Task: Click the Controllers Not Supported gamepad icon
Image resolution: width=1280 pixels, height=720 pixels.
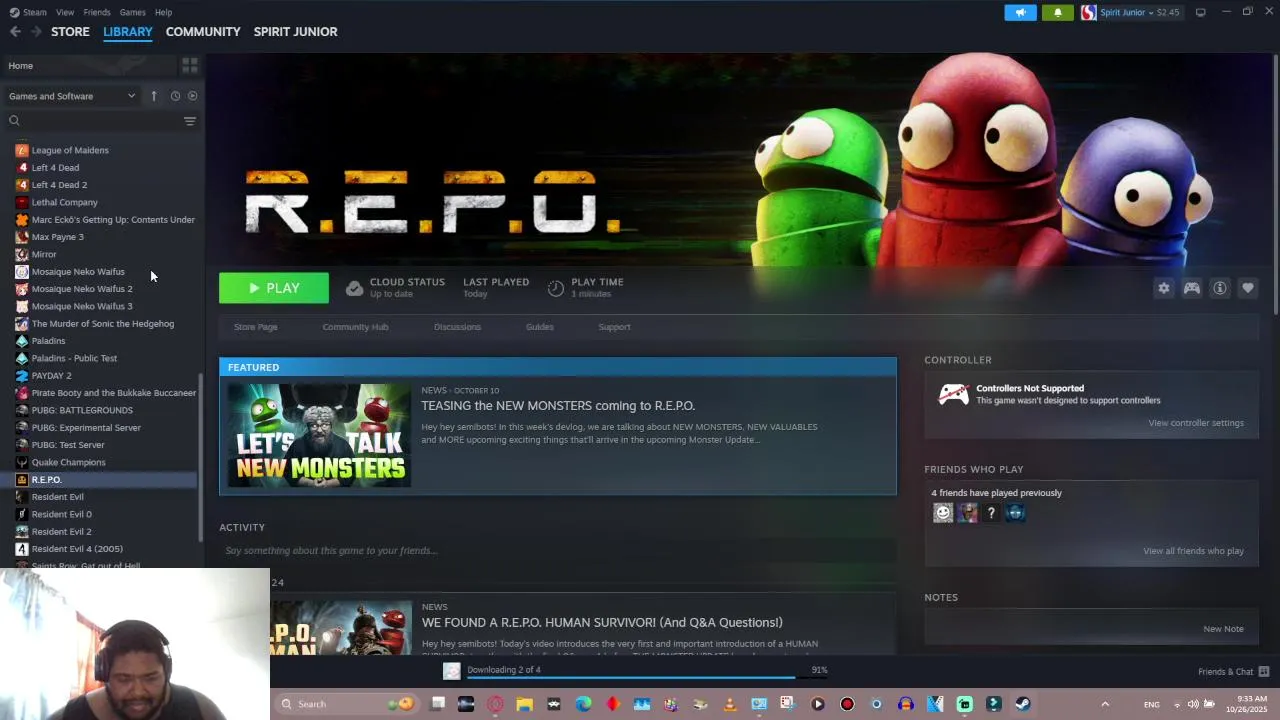Action: (953, 394)
